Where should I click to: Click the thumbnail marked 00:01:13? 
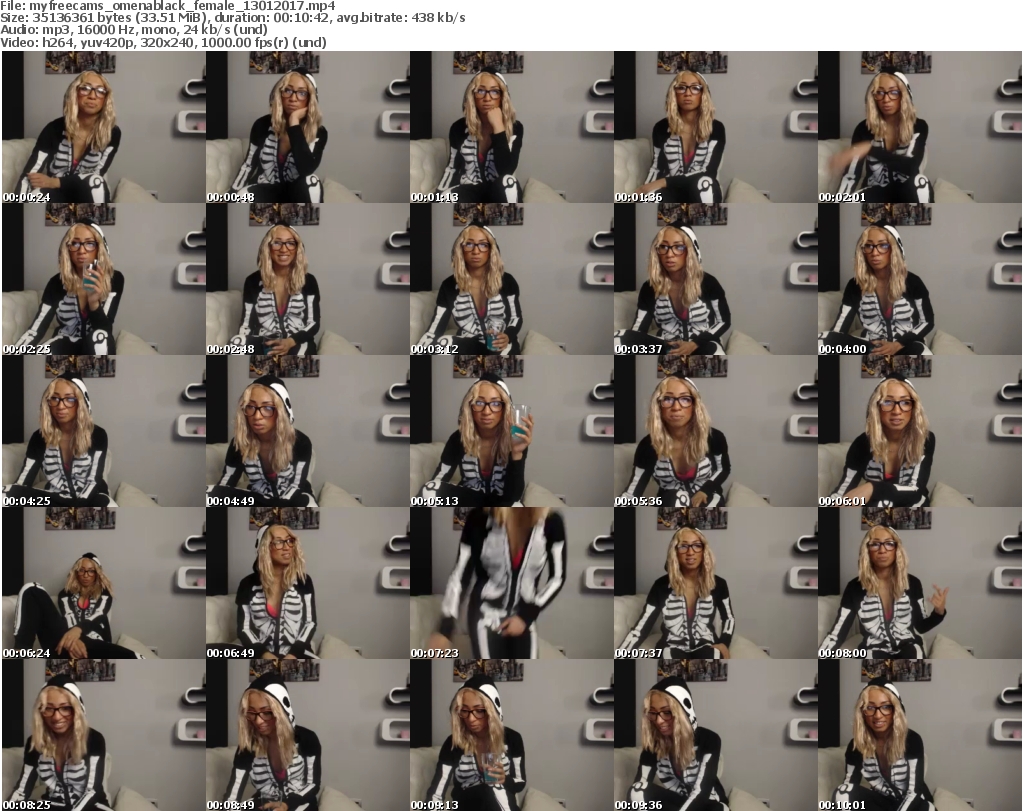pos(511,127)
